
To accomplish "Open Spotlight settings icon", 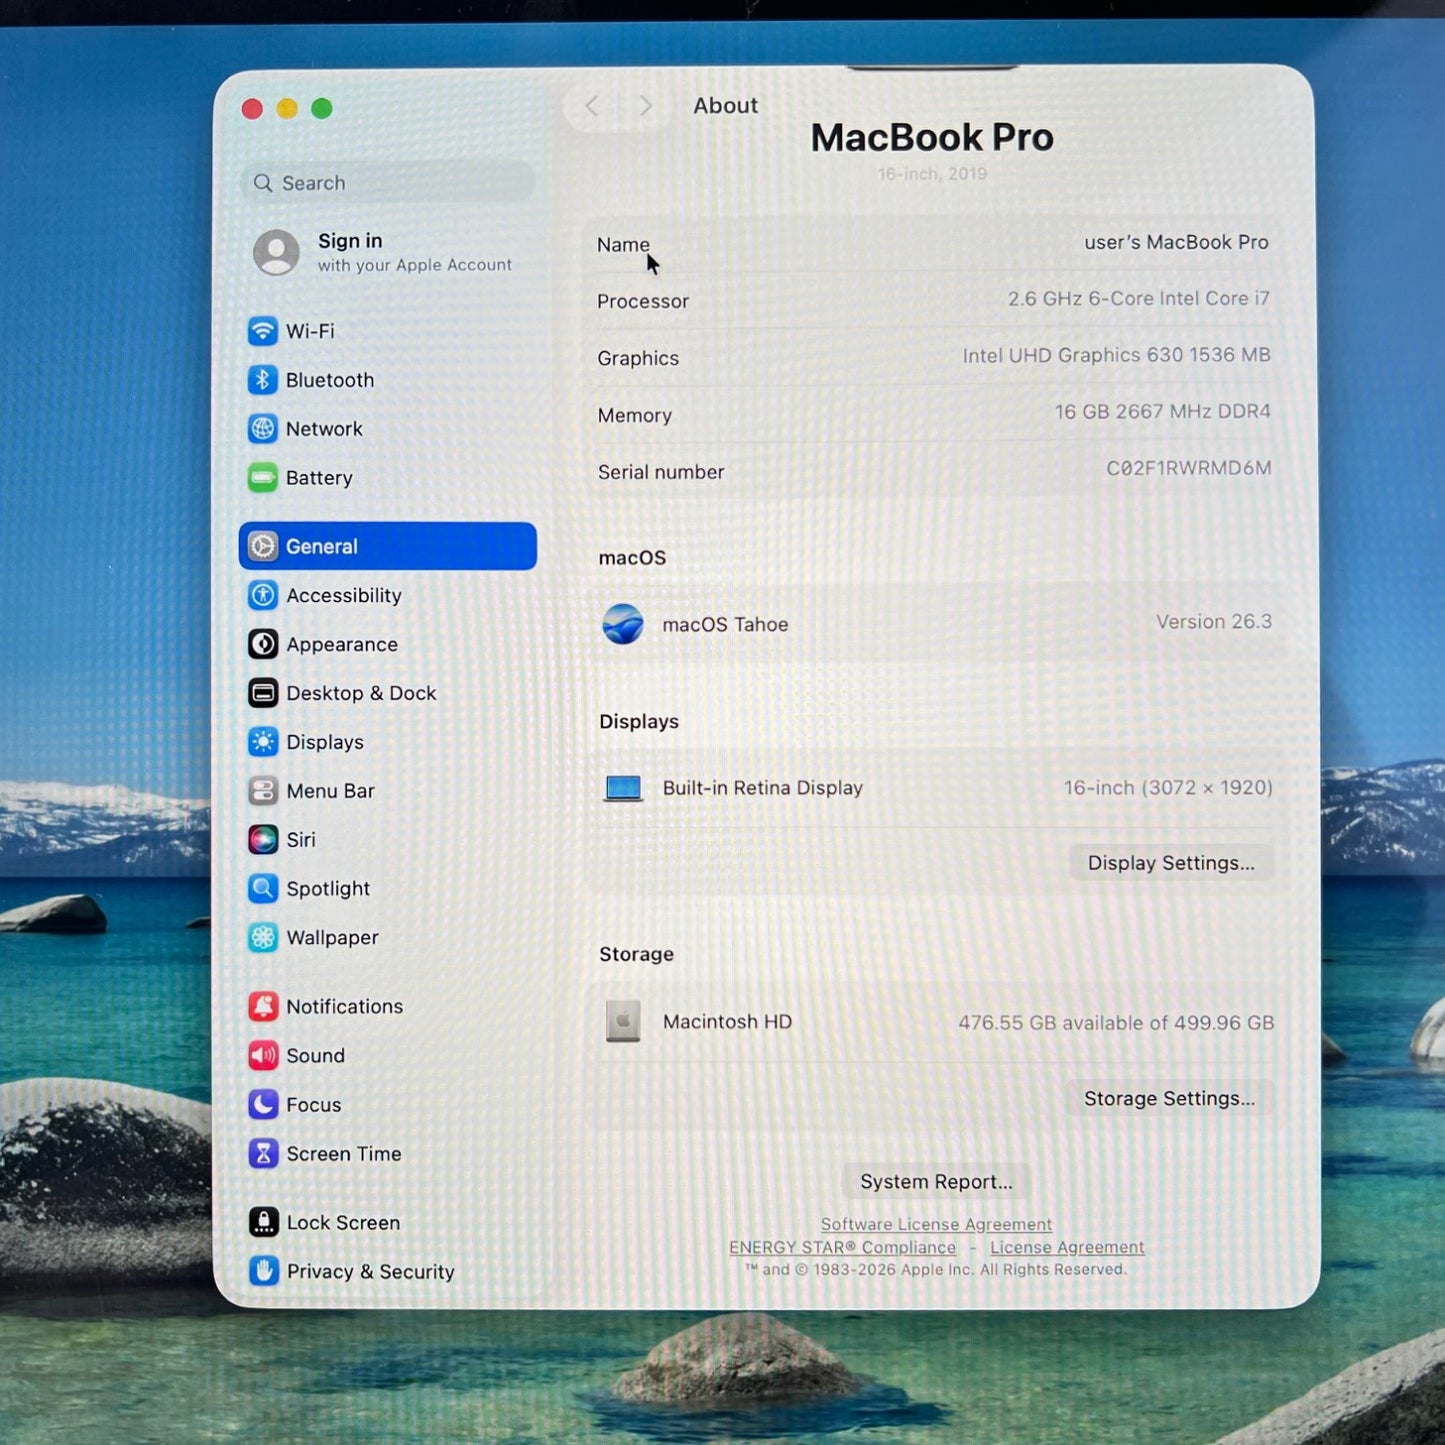I will click(x=263, y=889).
